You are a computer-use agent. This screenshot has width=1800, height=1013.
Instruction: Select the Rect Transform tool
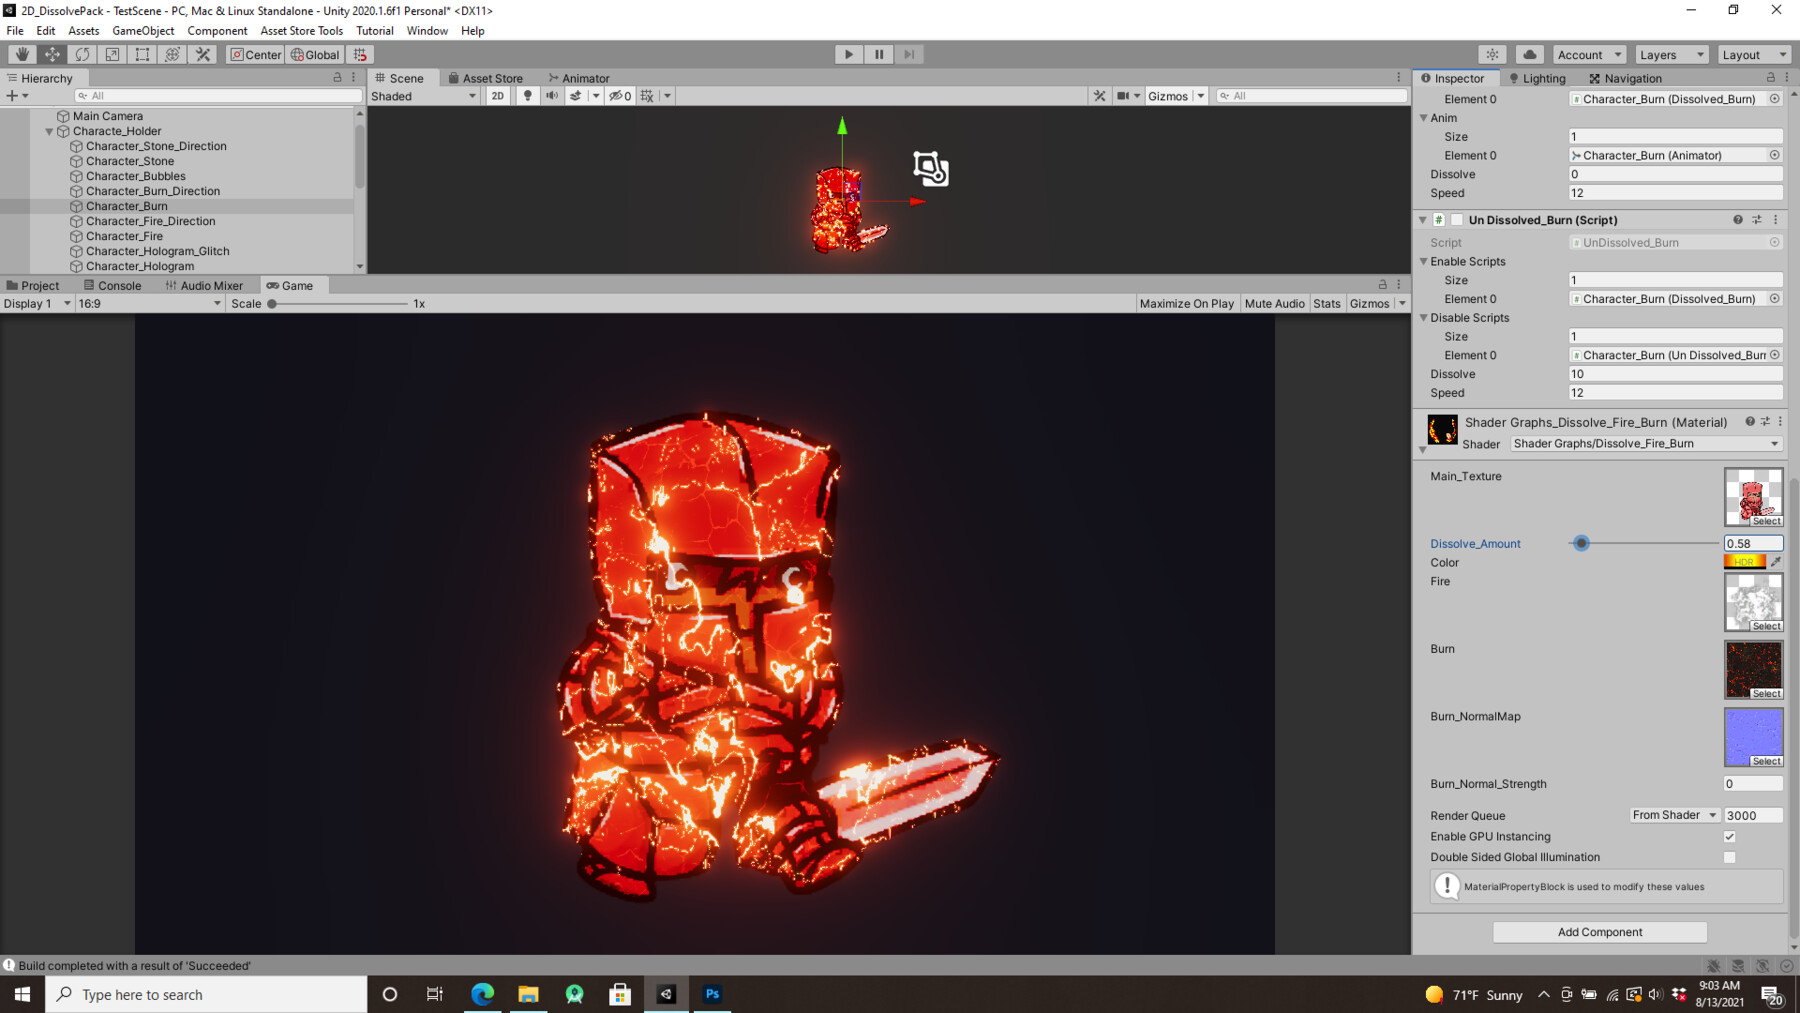coord(142,54)
